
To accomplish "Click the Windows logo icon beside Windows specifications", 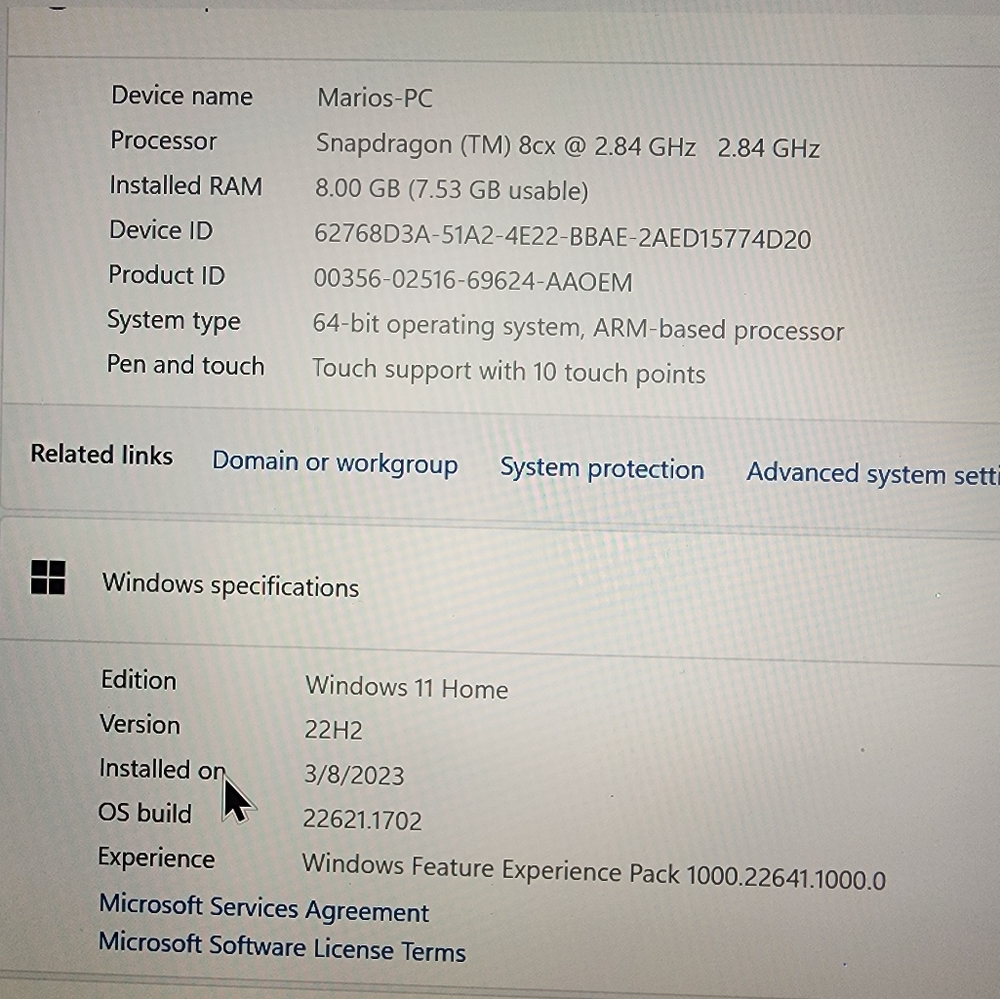I will coord(47,580).
